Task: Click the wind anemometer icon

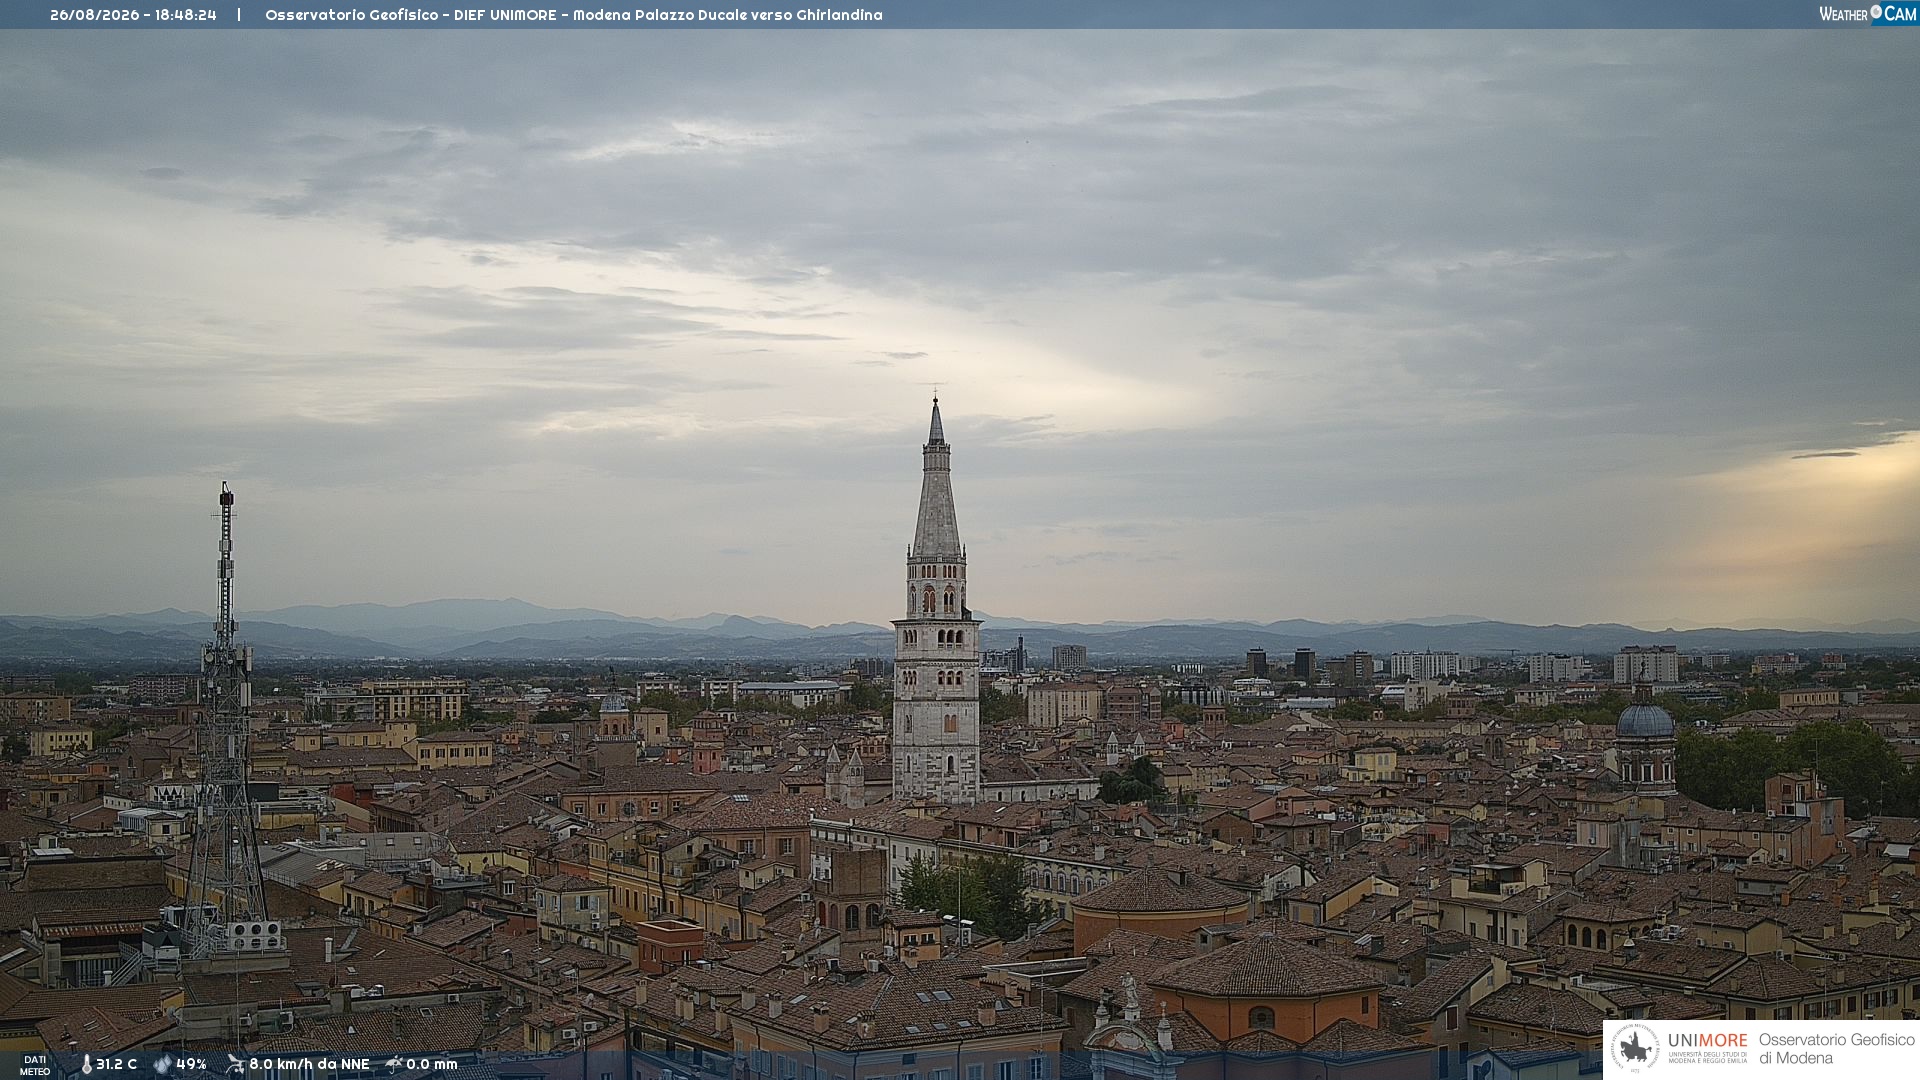Action: point(235,1064)
